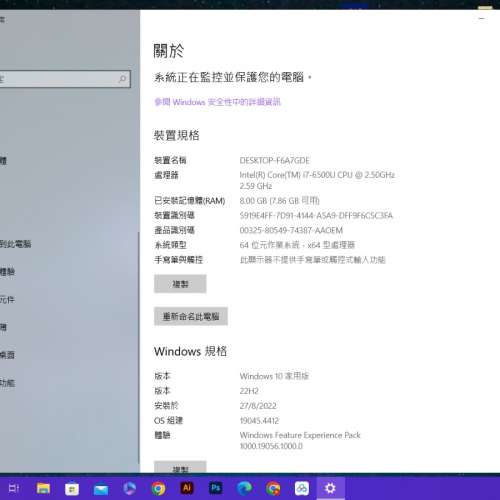Click Windows Feature Experience Pack value
The image size is (500, 500).
(300, 441)
